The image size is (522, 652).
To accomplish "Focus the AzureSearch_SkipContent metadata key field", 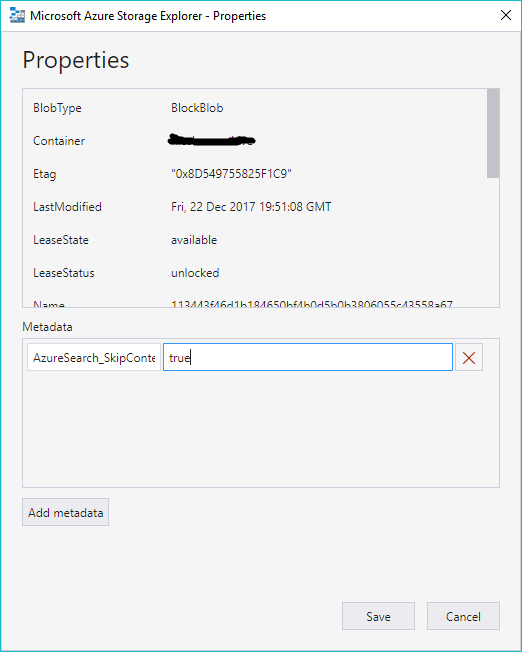I will point(94,357).
